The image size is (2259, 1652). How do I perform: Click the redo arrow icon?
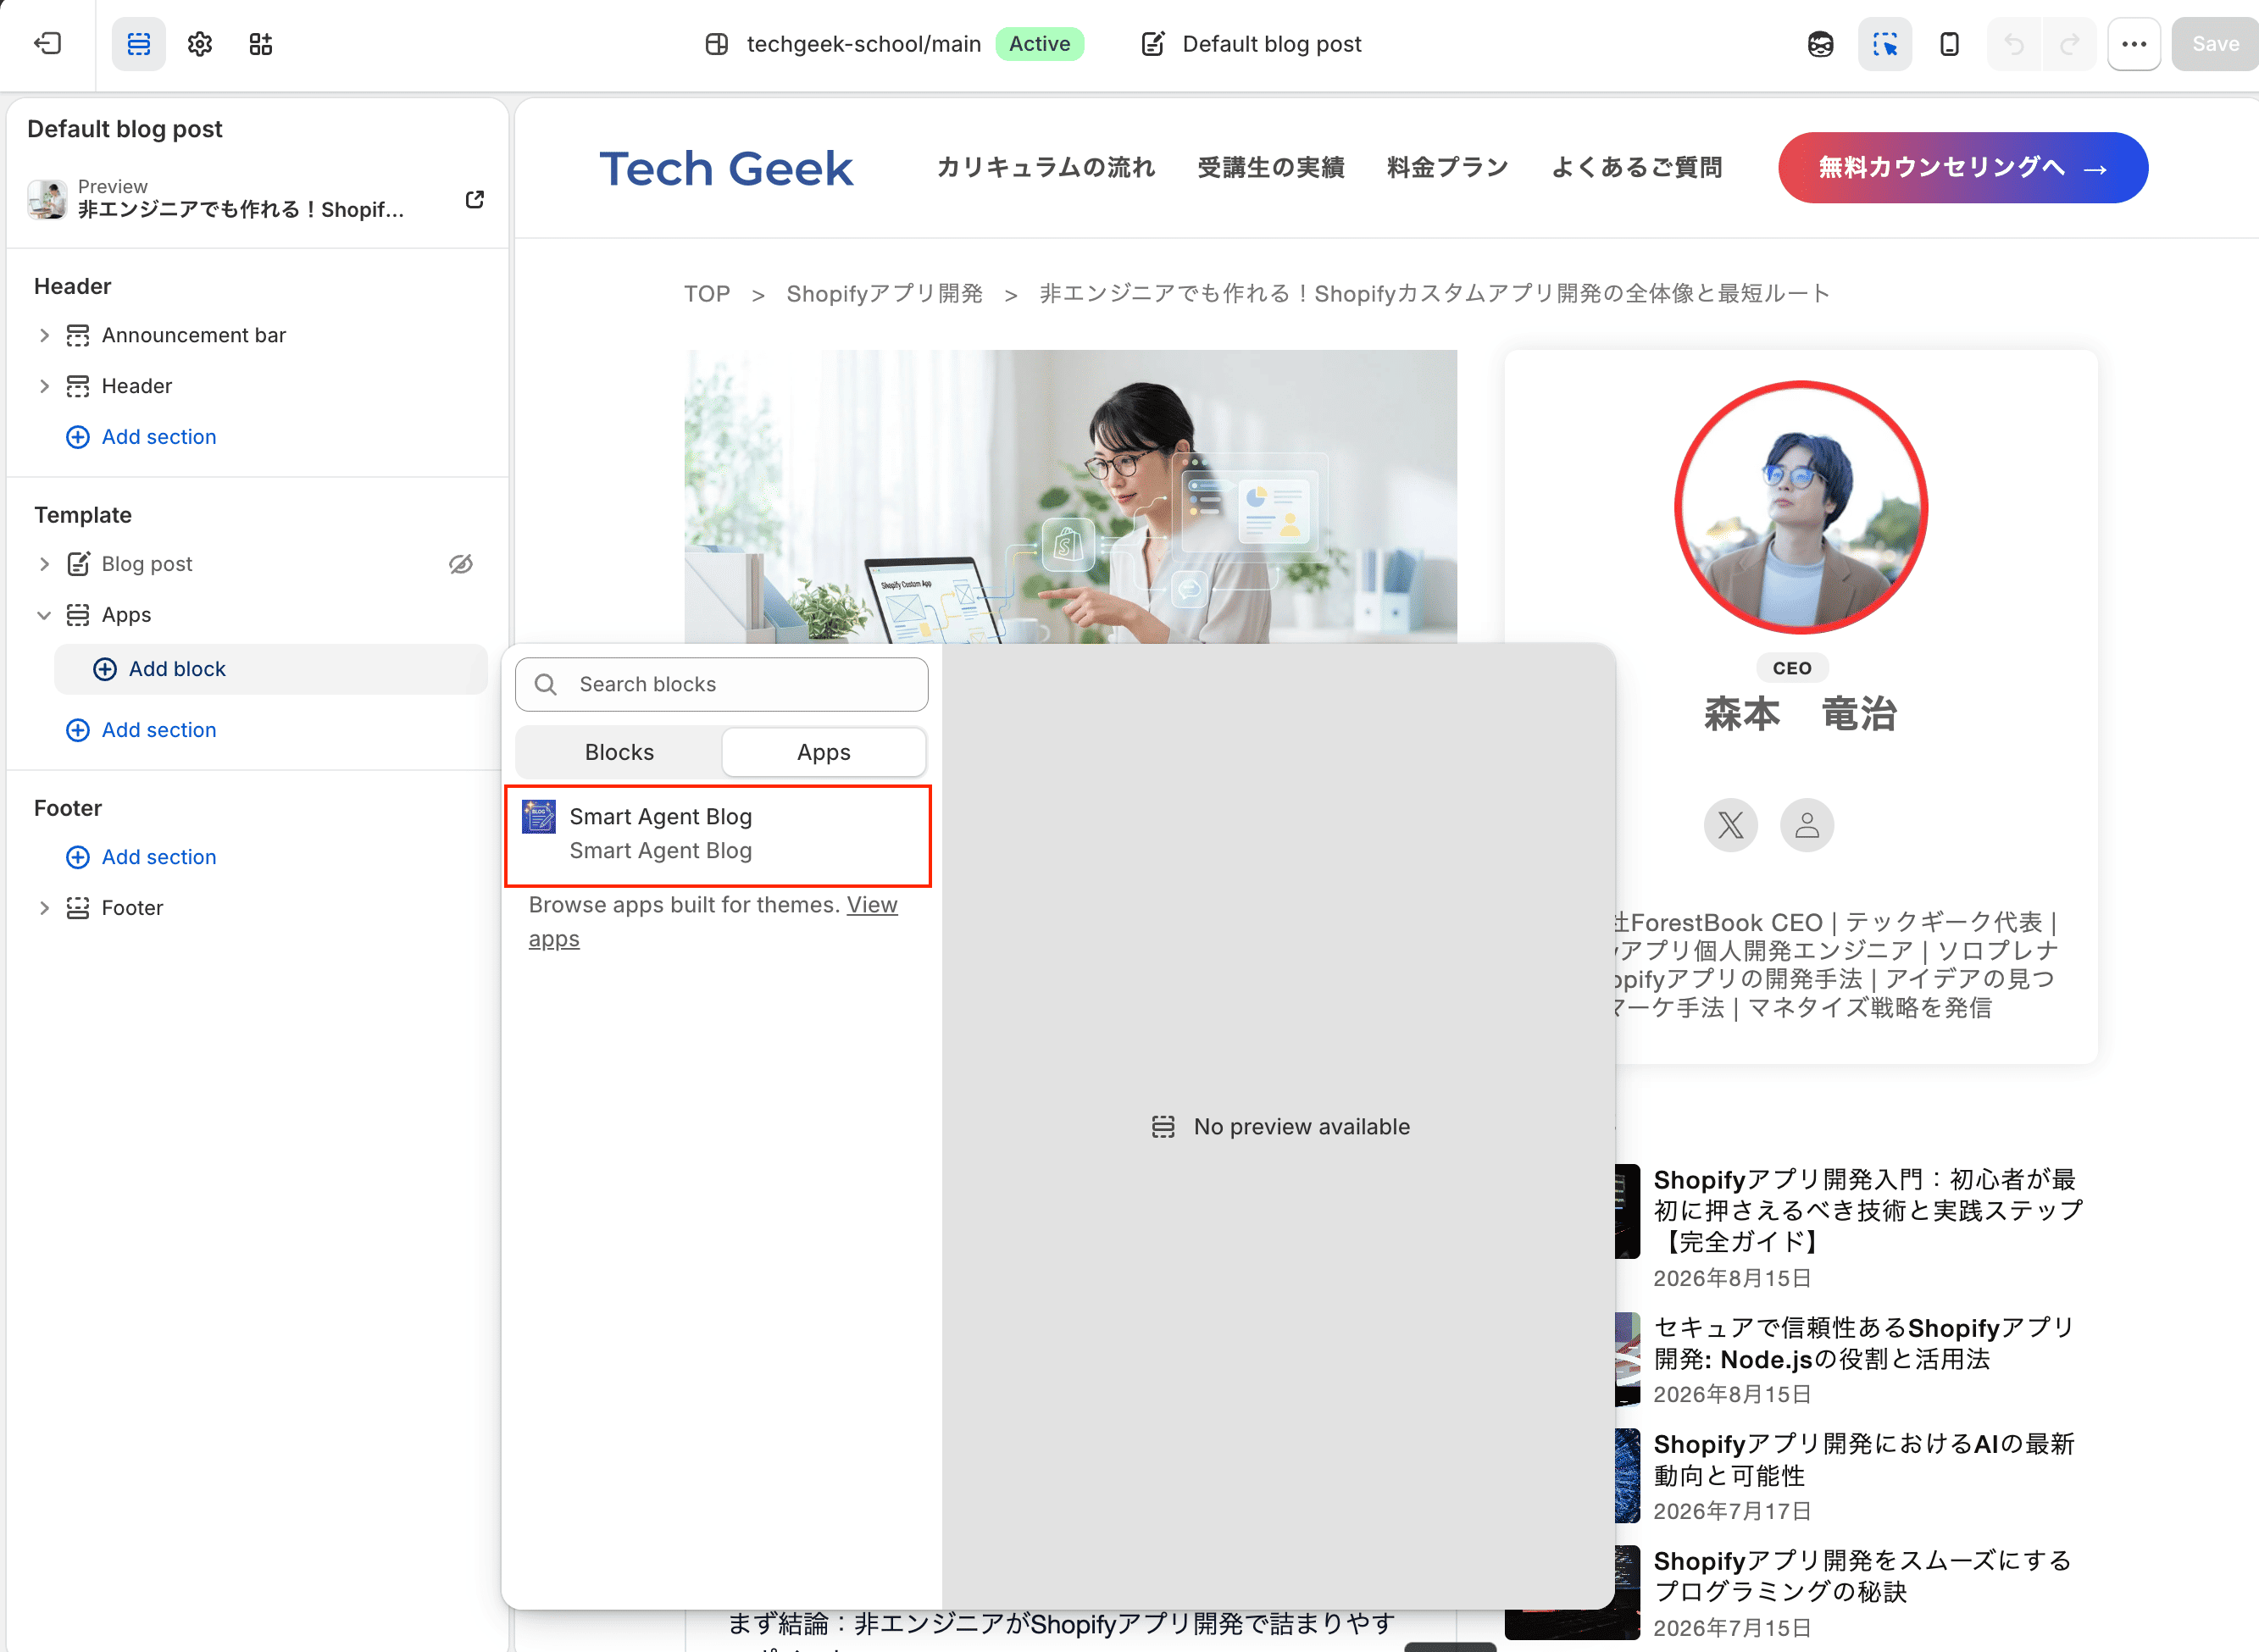point(2069,44)
